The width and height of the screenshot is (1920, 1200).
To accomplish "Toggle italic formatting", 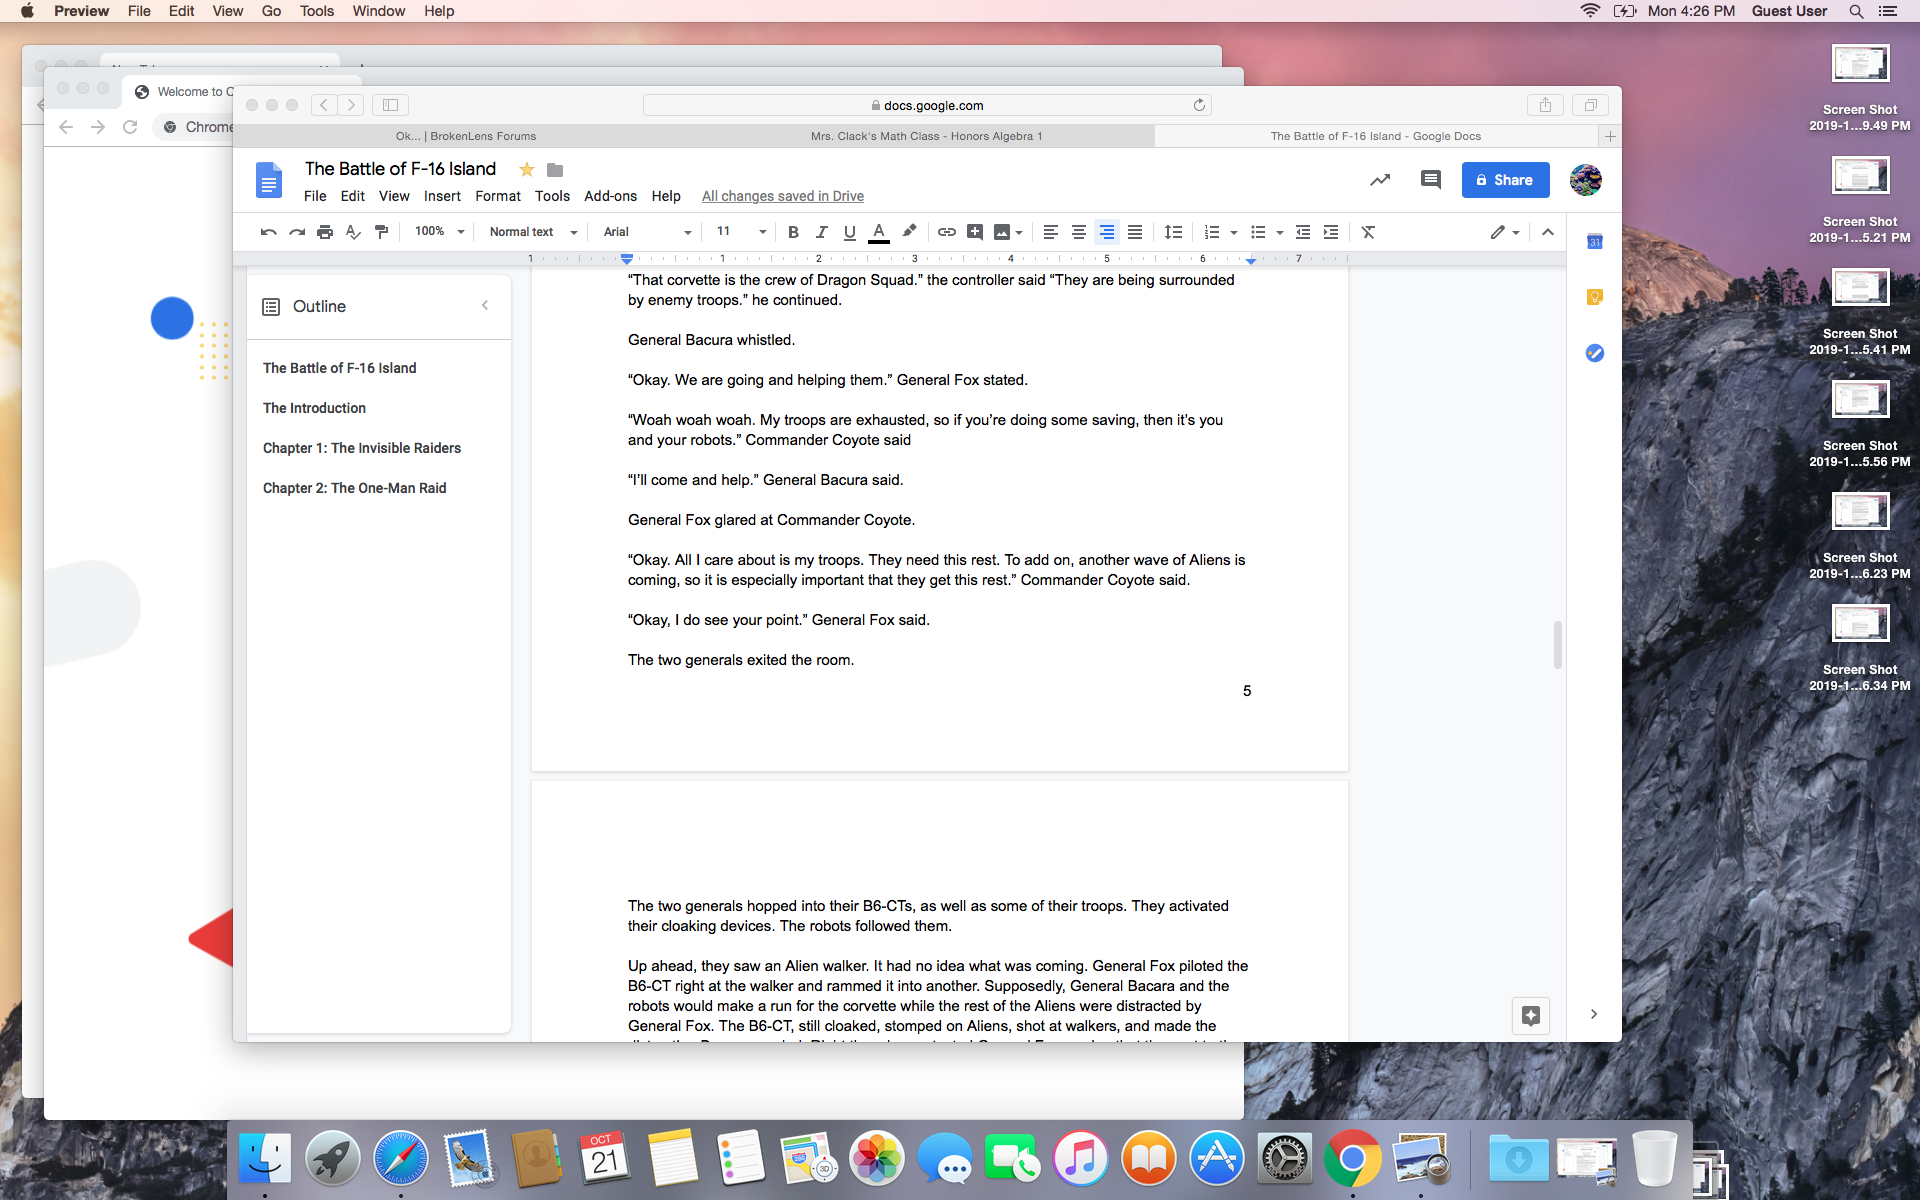I will [x=821, y=232].
